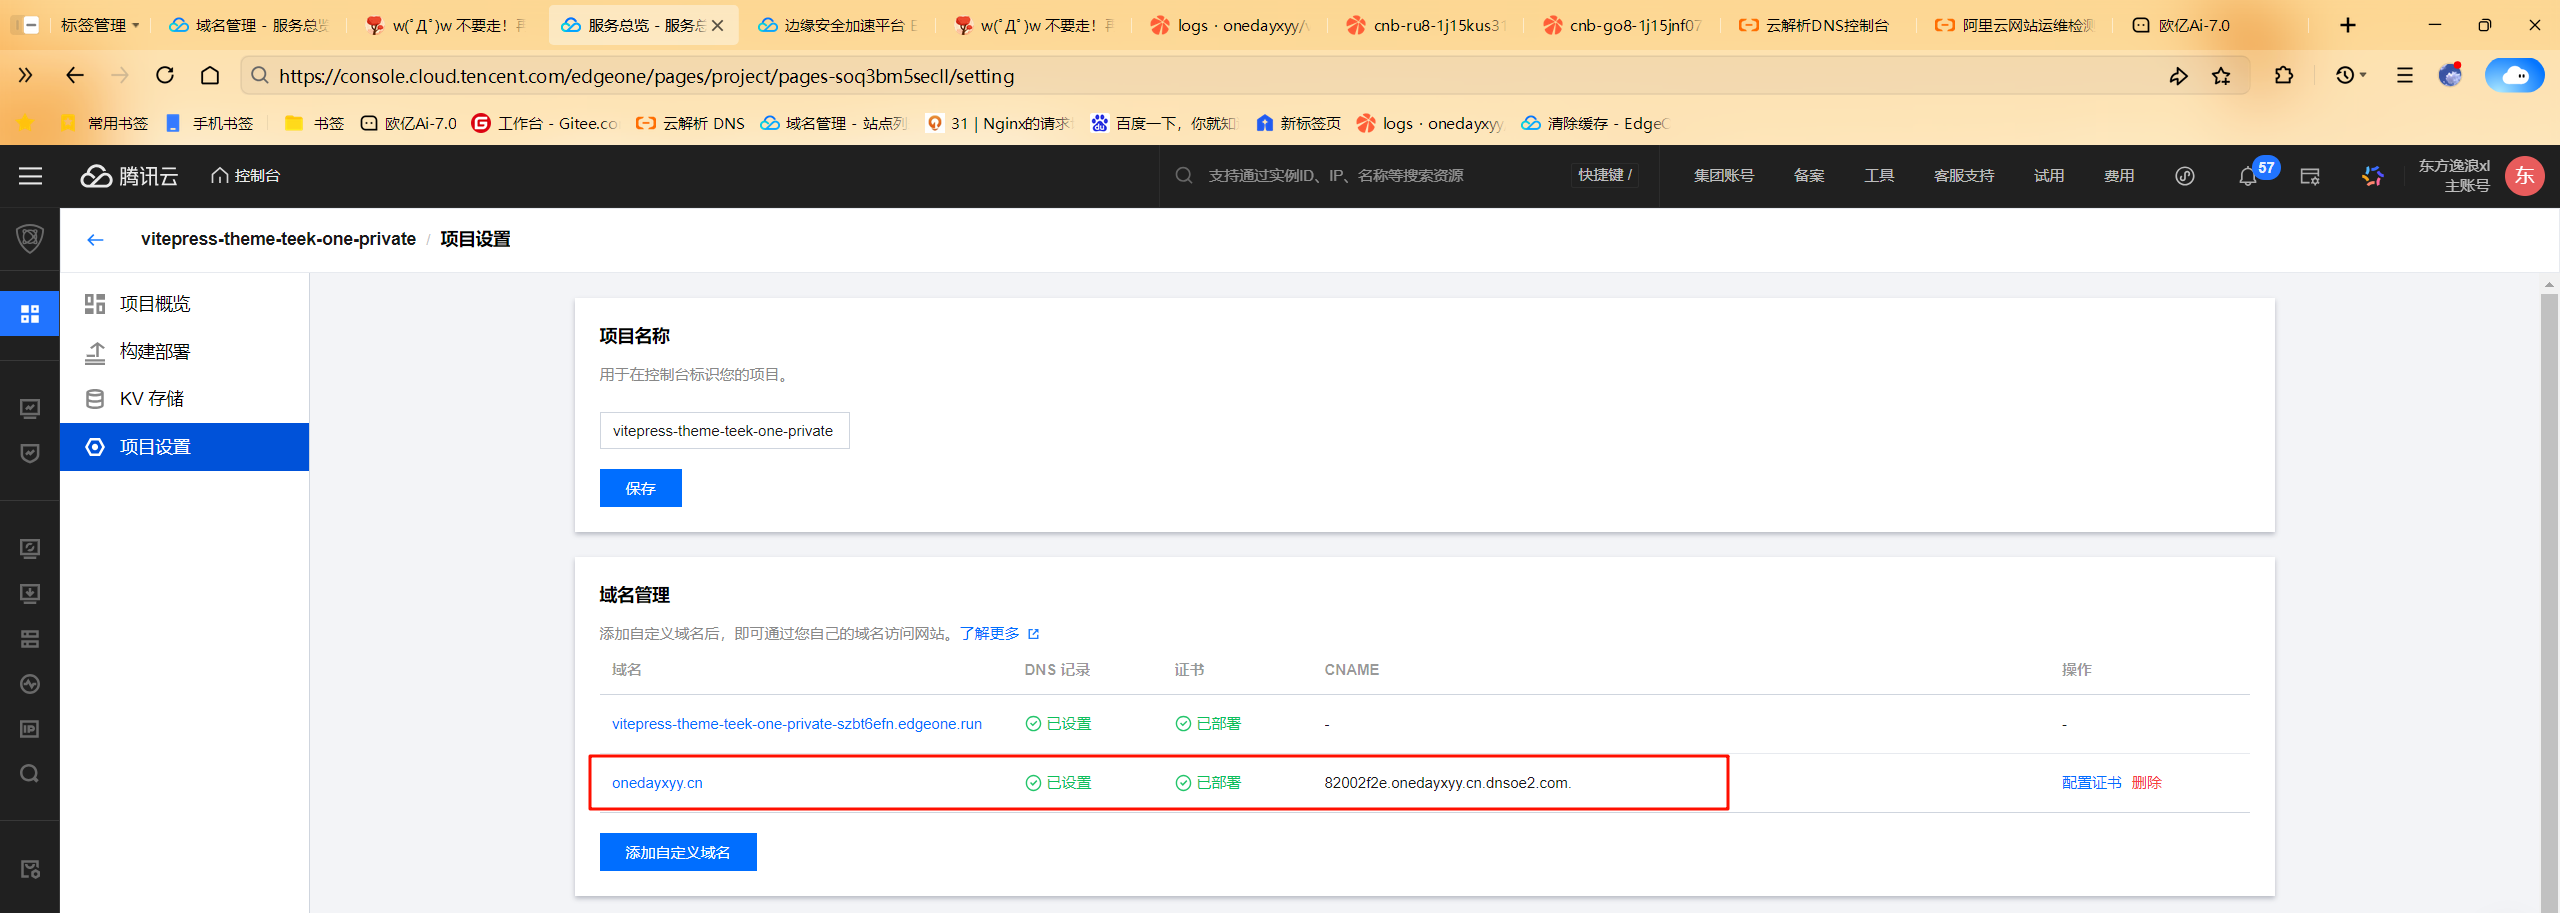
Task: Click the 快捷键 shortcut hint
Action: [1604, 175]
